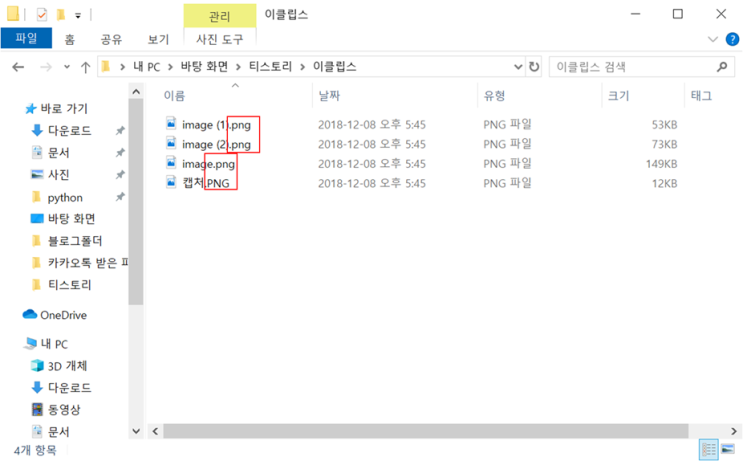Image resolution: width=743 pixels, height=461 pixels.
Task: Select the 관리 contextual tab
Action: coord(220,16)
